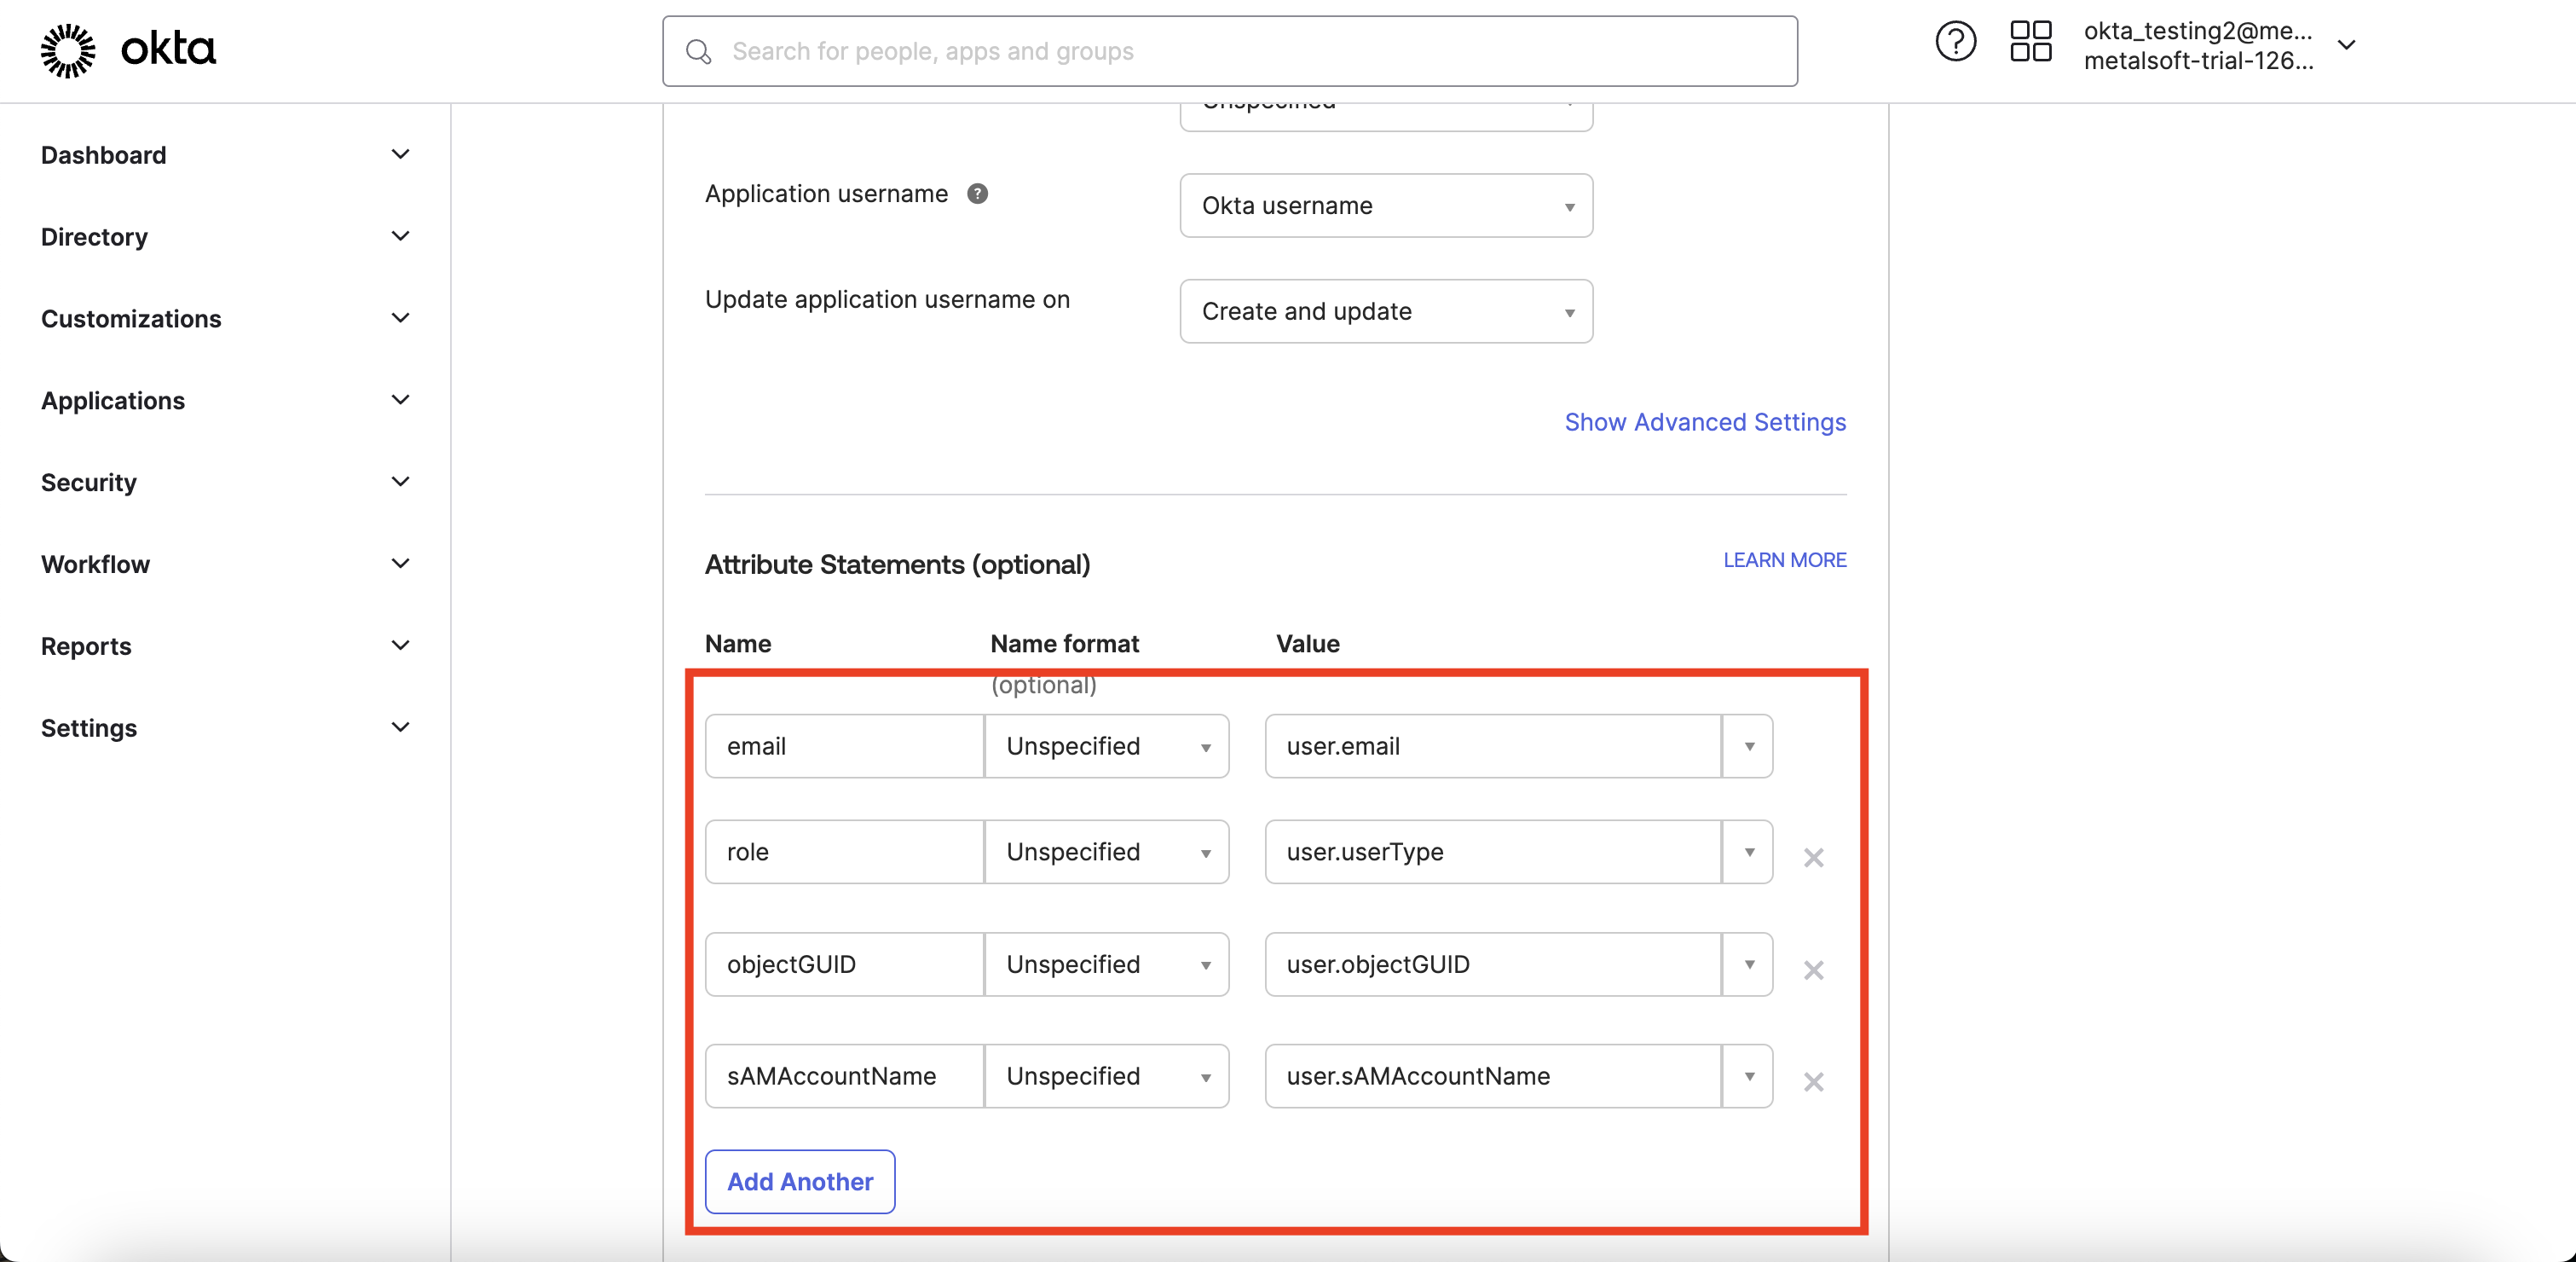The image size is (2576, 1262).
Task: Click the sAMAccountName name input field
Action: click(844, 1077)
